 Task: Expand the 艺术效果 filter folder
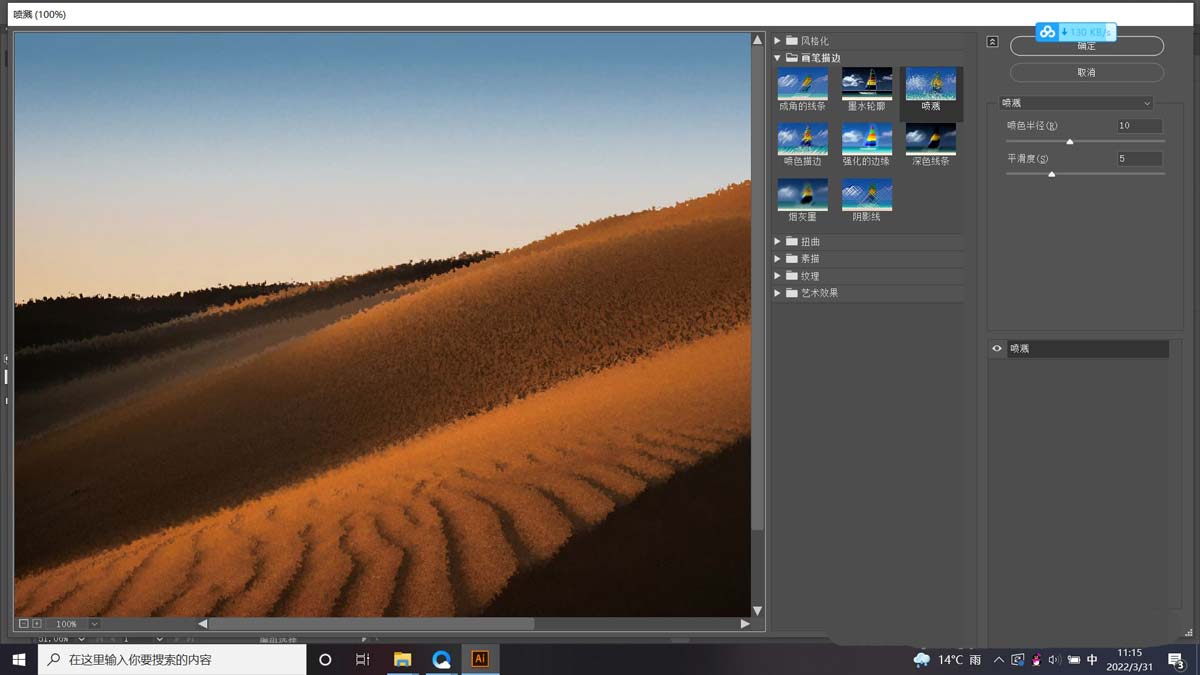tap(778, 293)
